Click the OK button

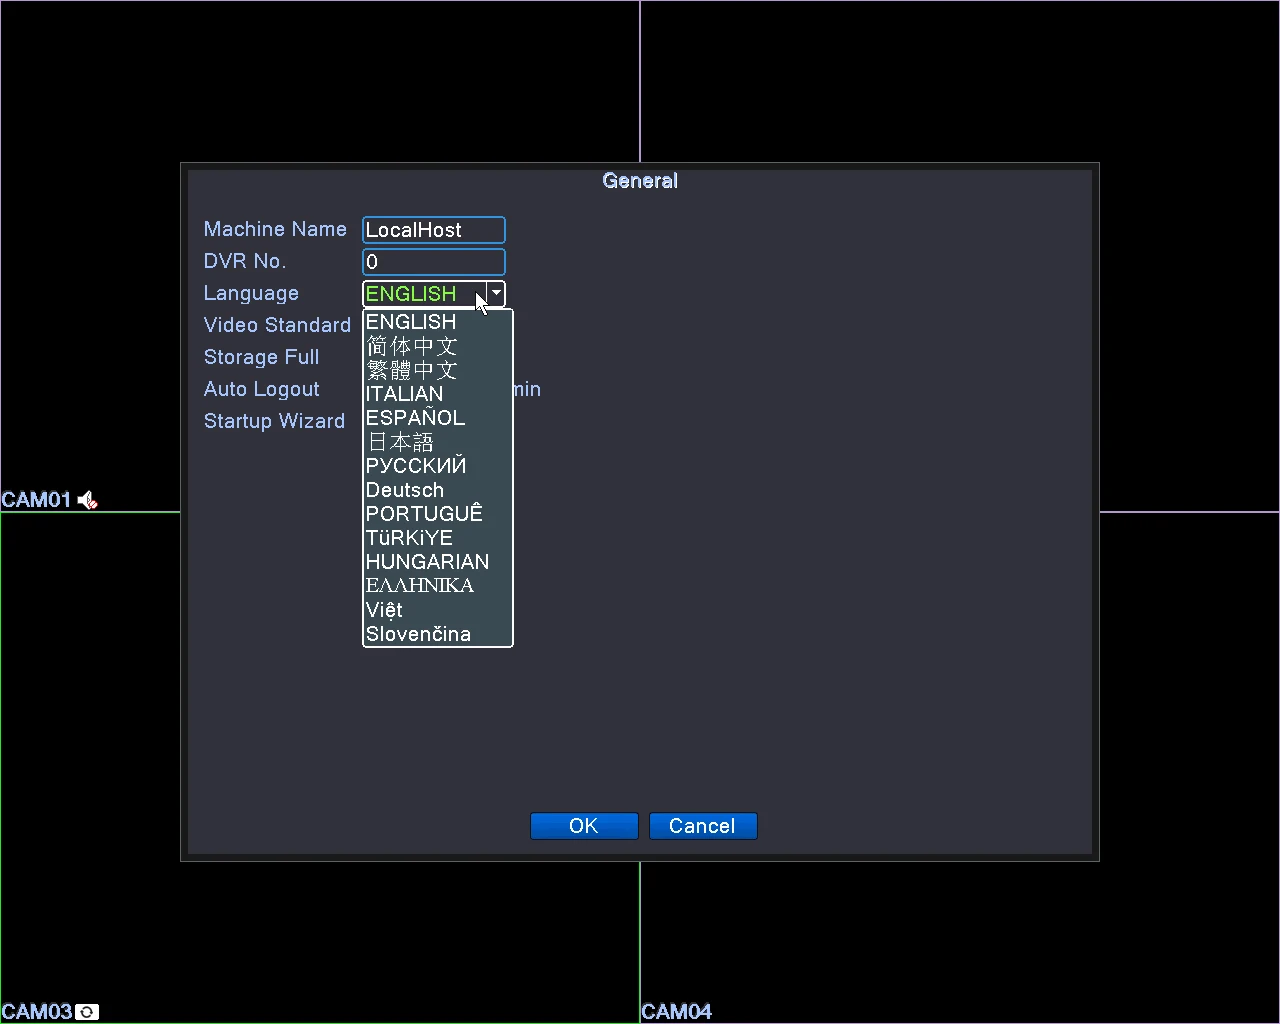pos(584,826)
